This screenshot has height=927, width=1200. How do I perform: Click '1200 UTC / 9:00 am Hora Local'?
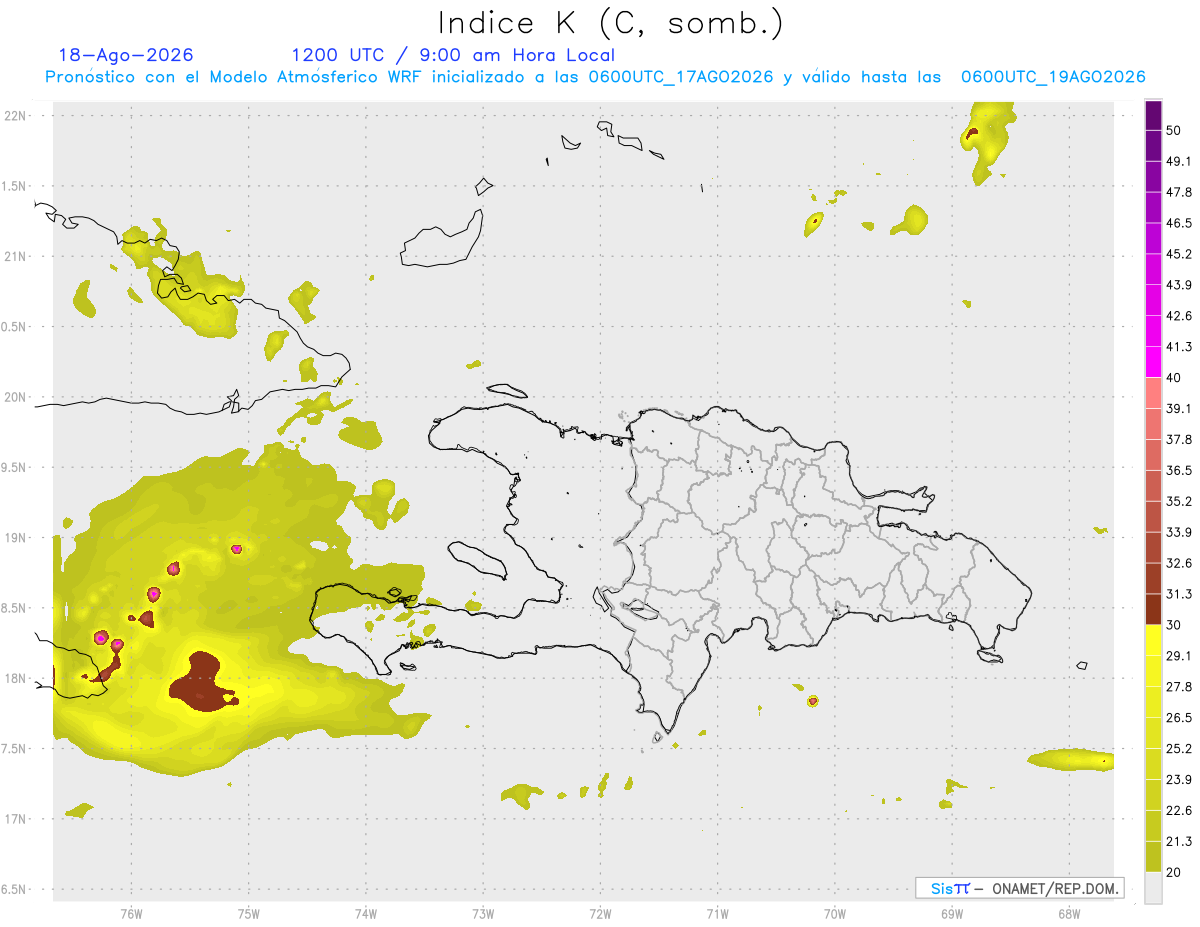[x=453, y=55]
